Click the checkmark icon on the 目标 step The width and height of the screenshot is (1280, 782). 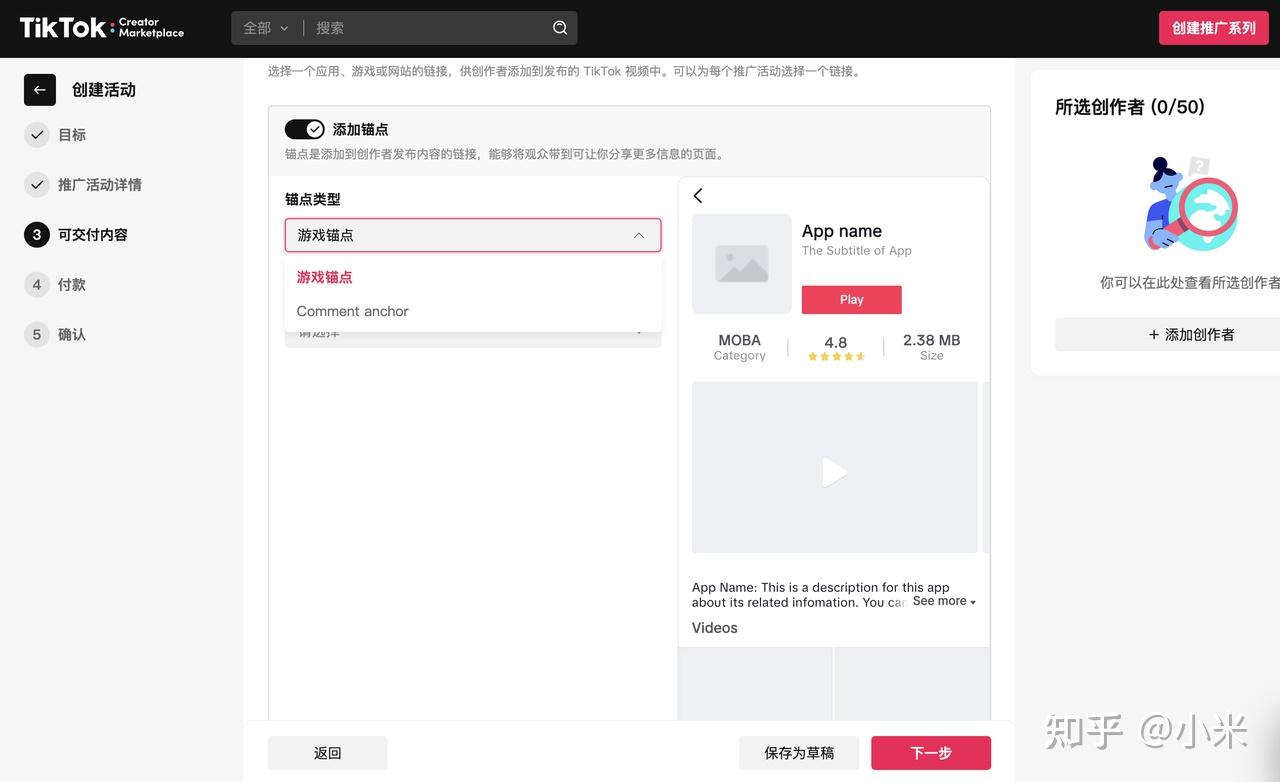(x=36, y=134)
